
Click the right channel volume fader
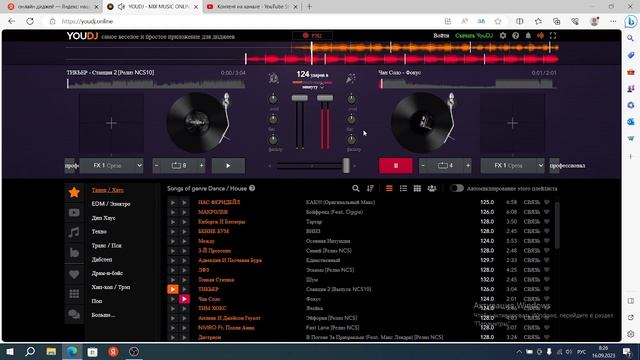click(325, 98)
